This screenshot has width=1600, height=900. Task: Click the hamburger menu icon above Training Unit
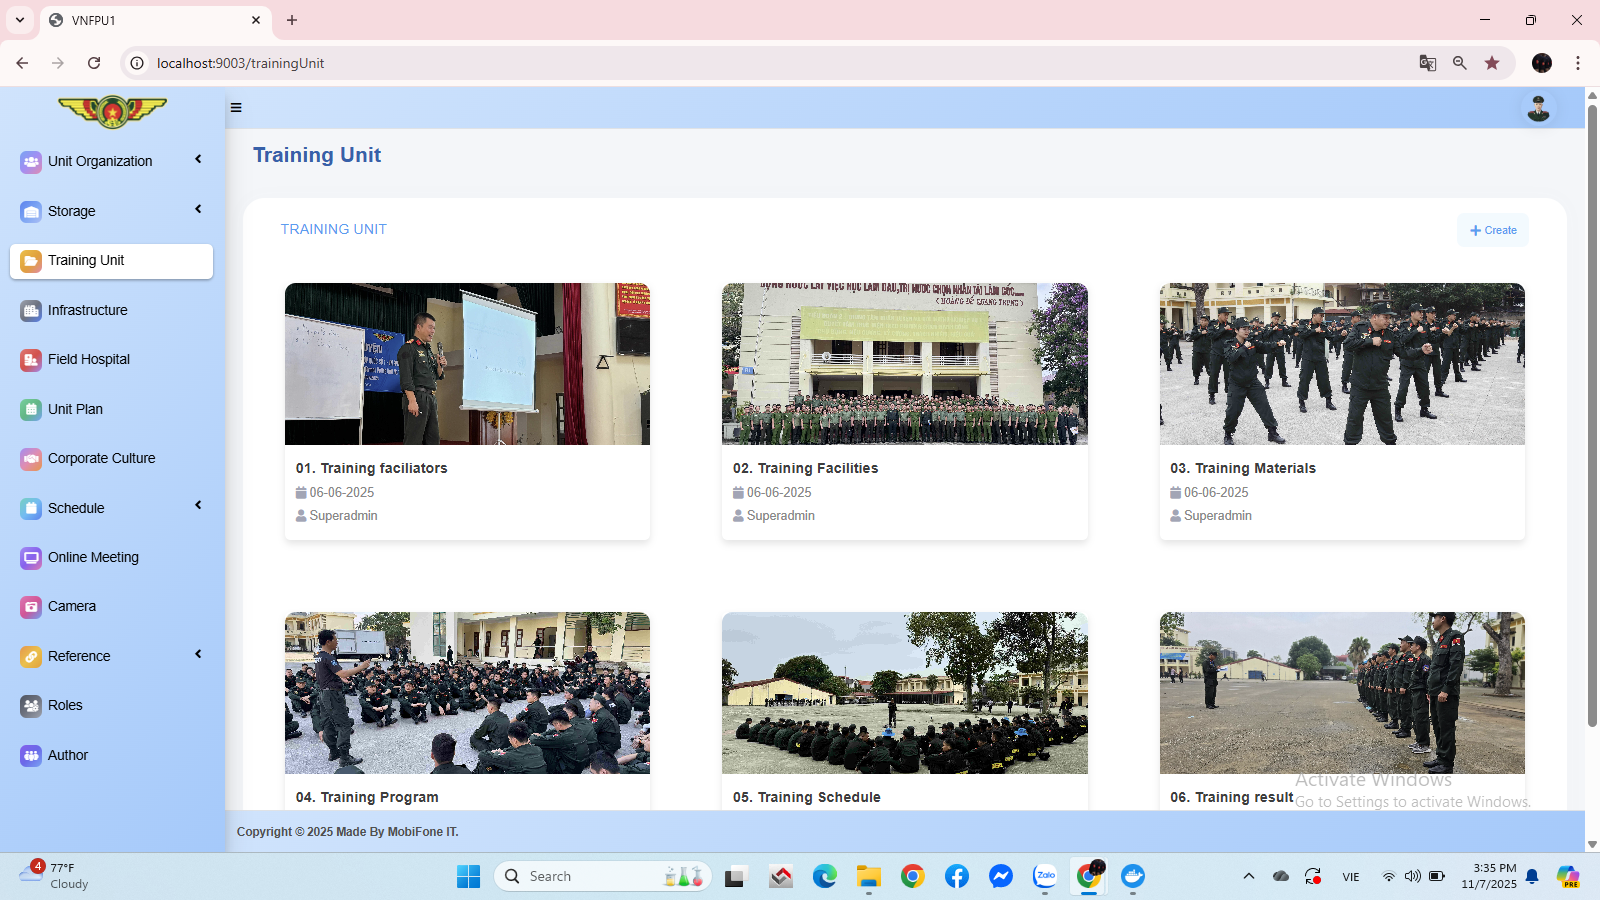(236, 107)
